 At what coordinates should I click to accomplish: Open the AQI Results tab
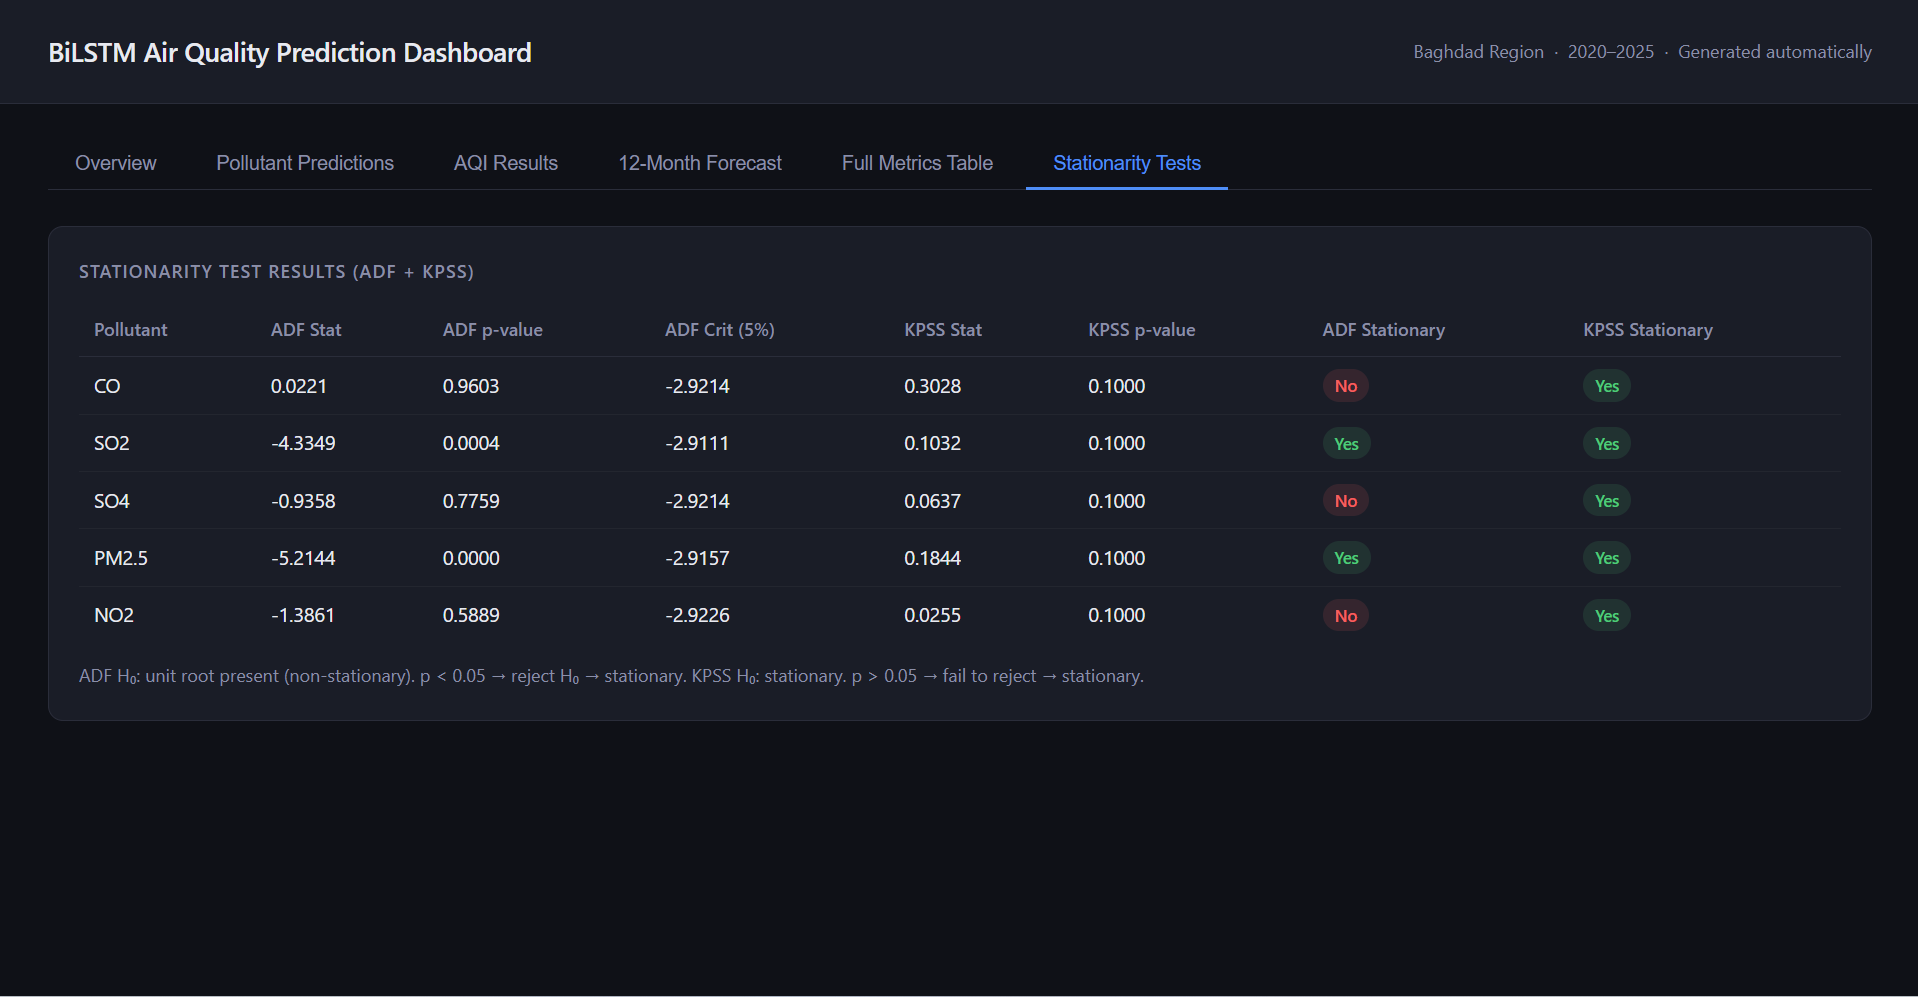[x=506, y=163]
